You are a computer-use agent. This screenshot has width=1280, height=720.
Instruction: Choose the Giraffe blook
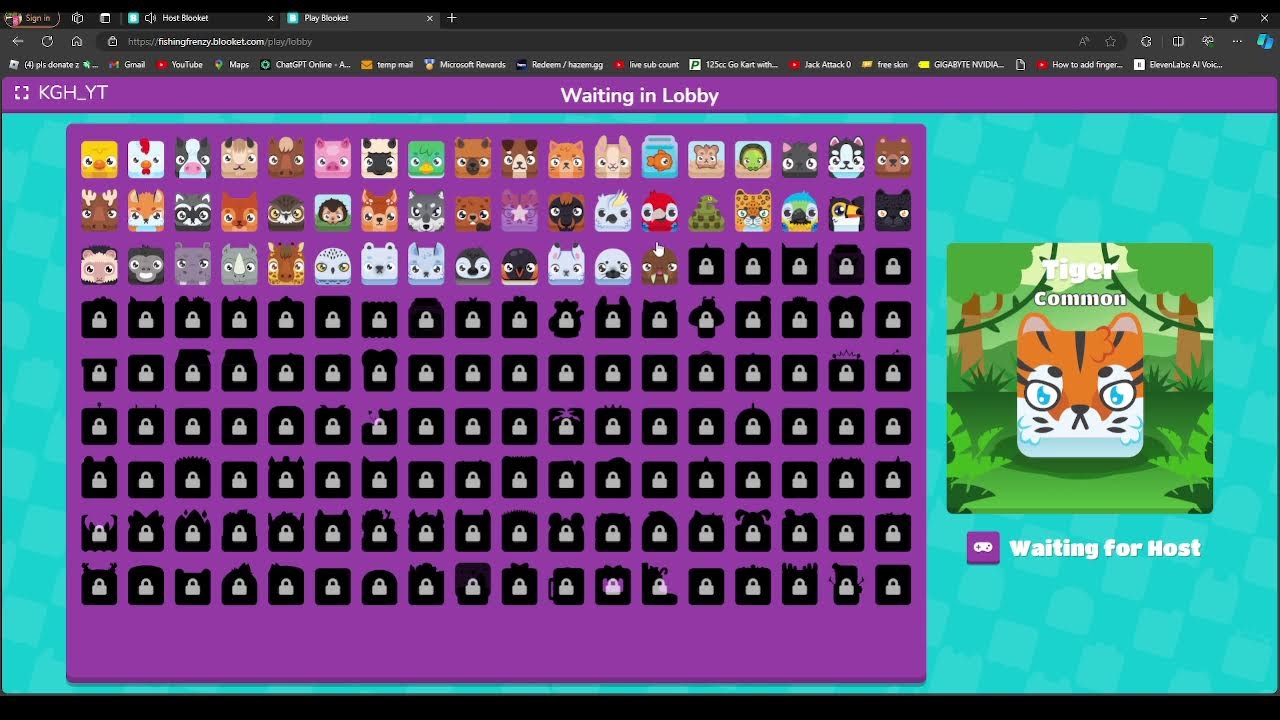(x=286, y=265)
